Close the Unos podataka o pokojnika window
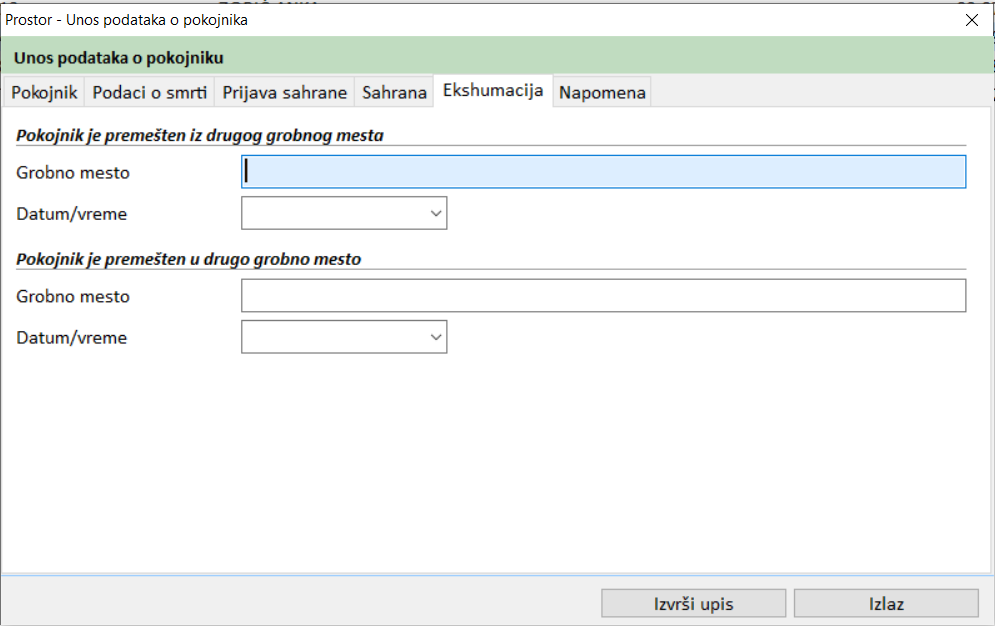 pos(970,19)
